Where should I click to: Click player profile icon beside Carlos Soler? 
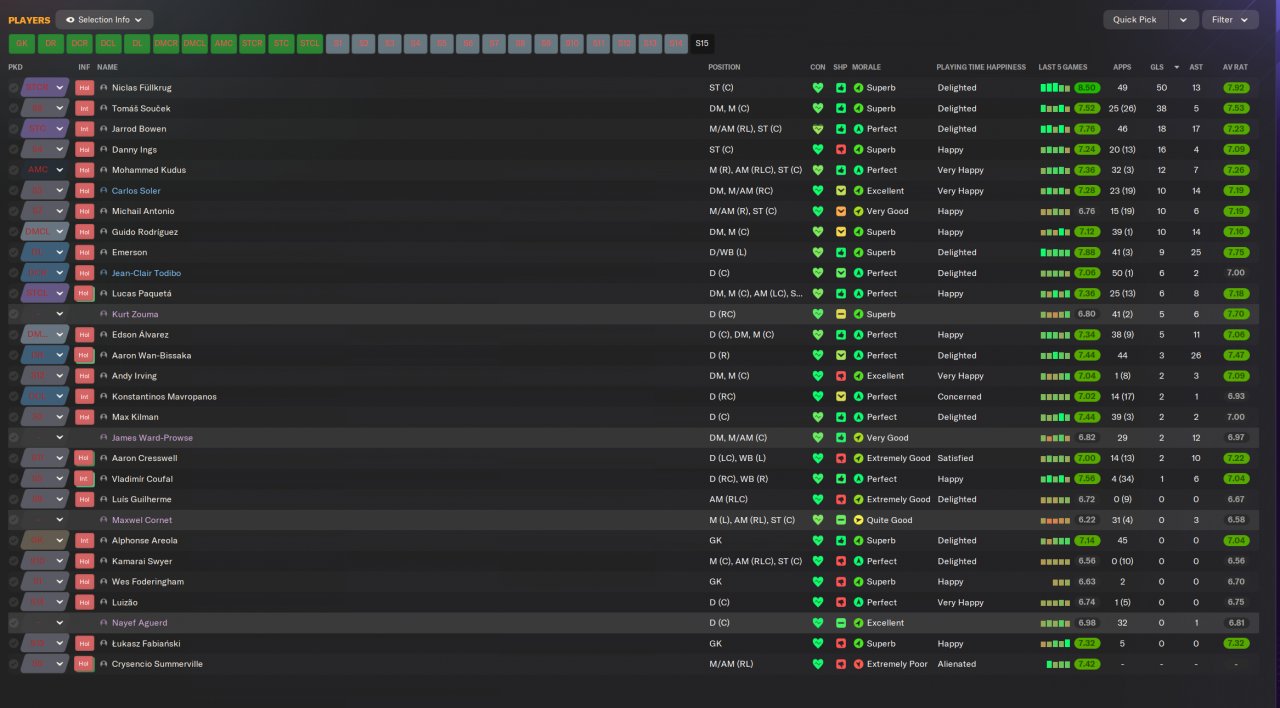[x=104, y=191]
